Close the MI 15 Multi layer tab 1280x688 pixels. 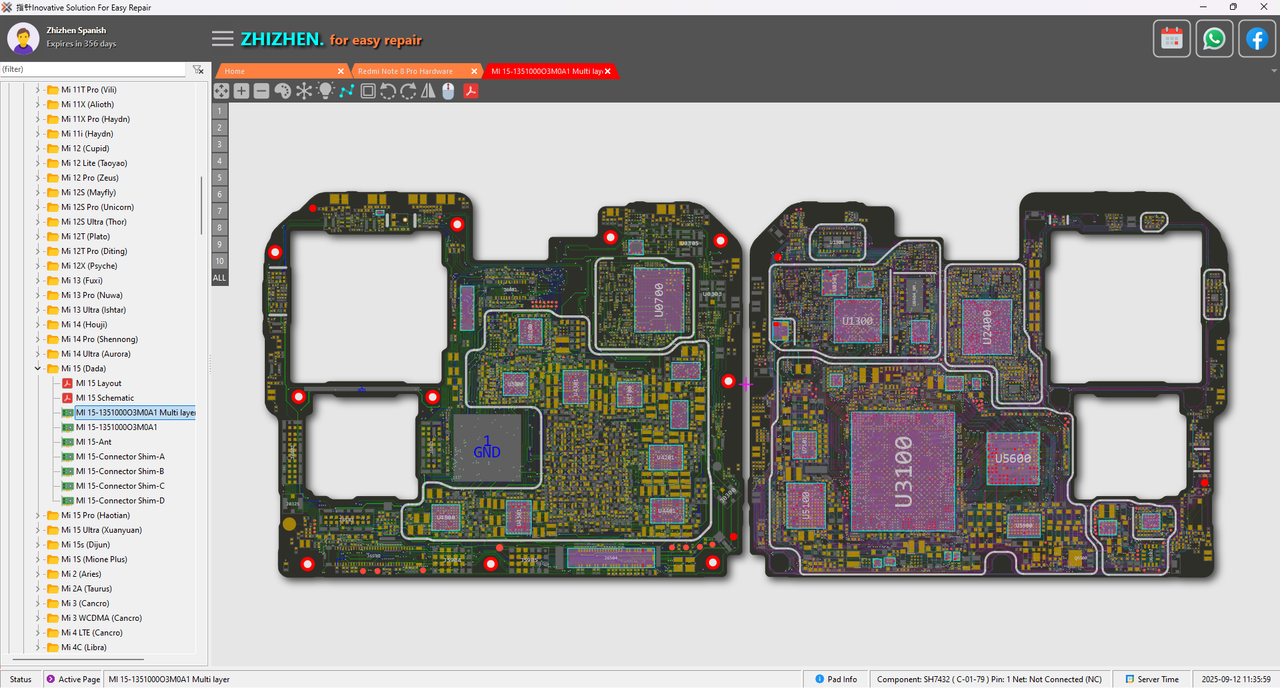coord(607,71)
